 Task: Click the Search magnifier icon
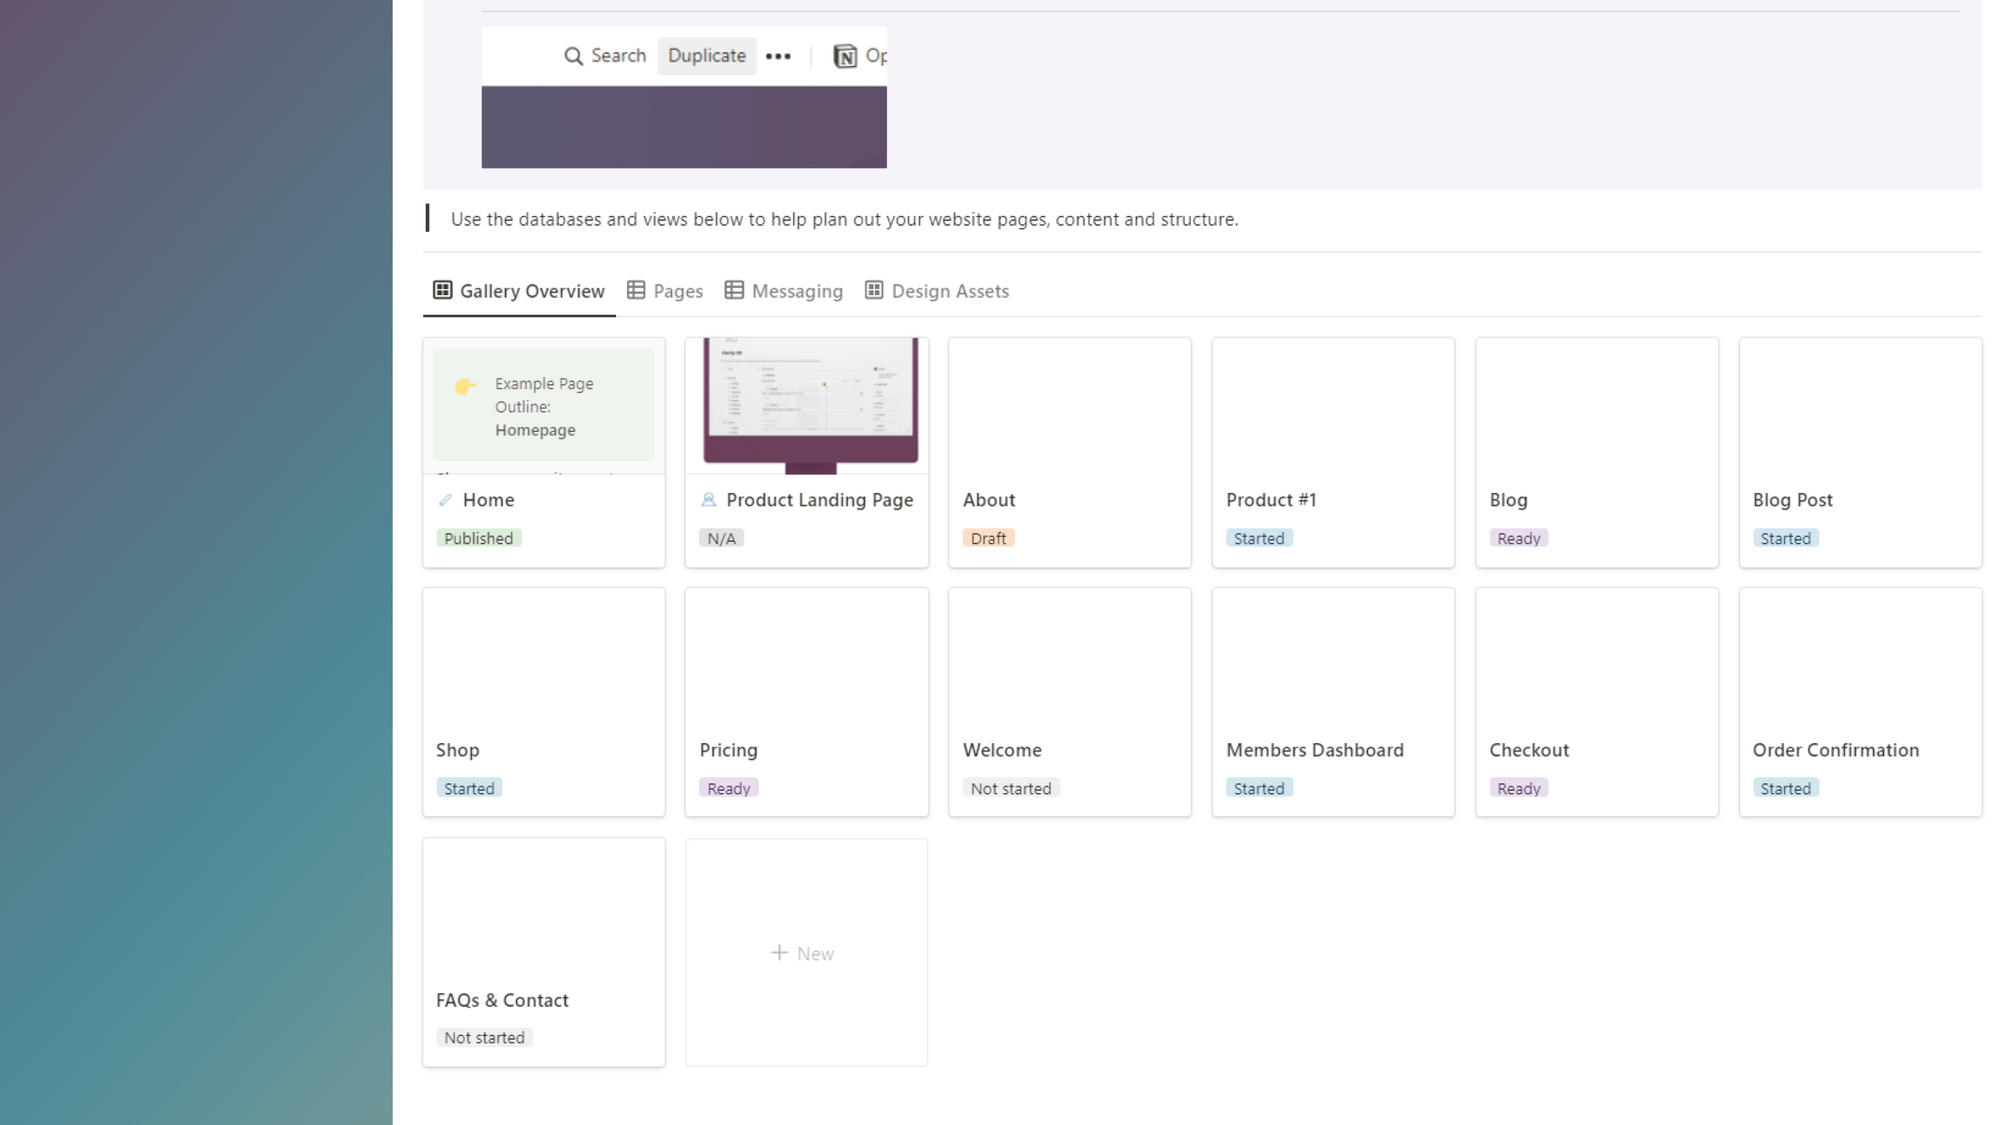(x=573, y=55)
